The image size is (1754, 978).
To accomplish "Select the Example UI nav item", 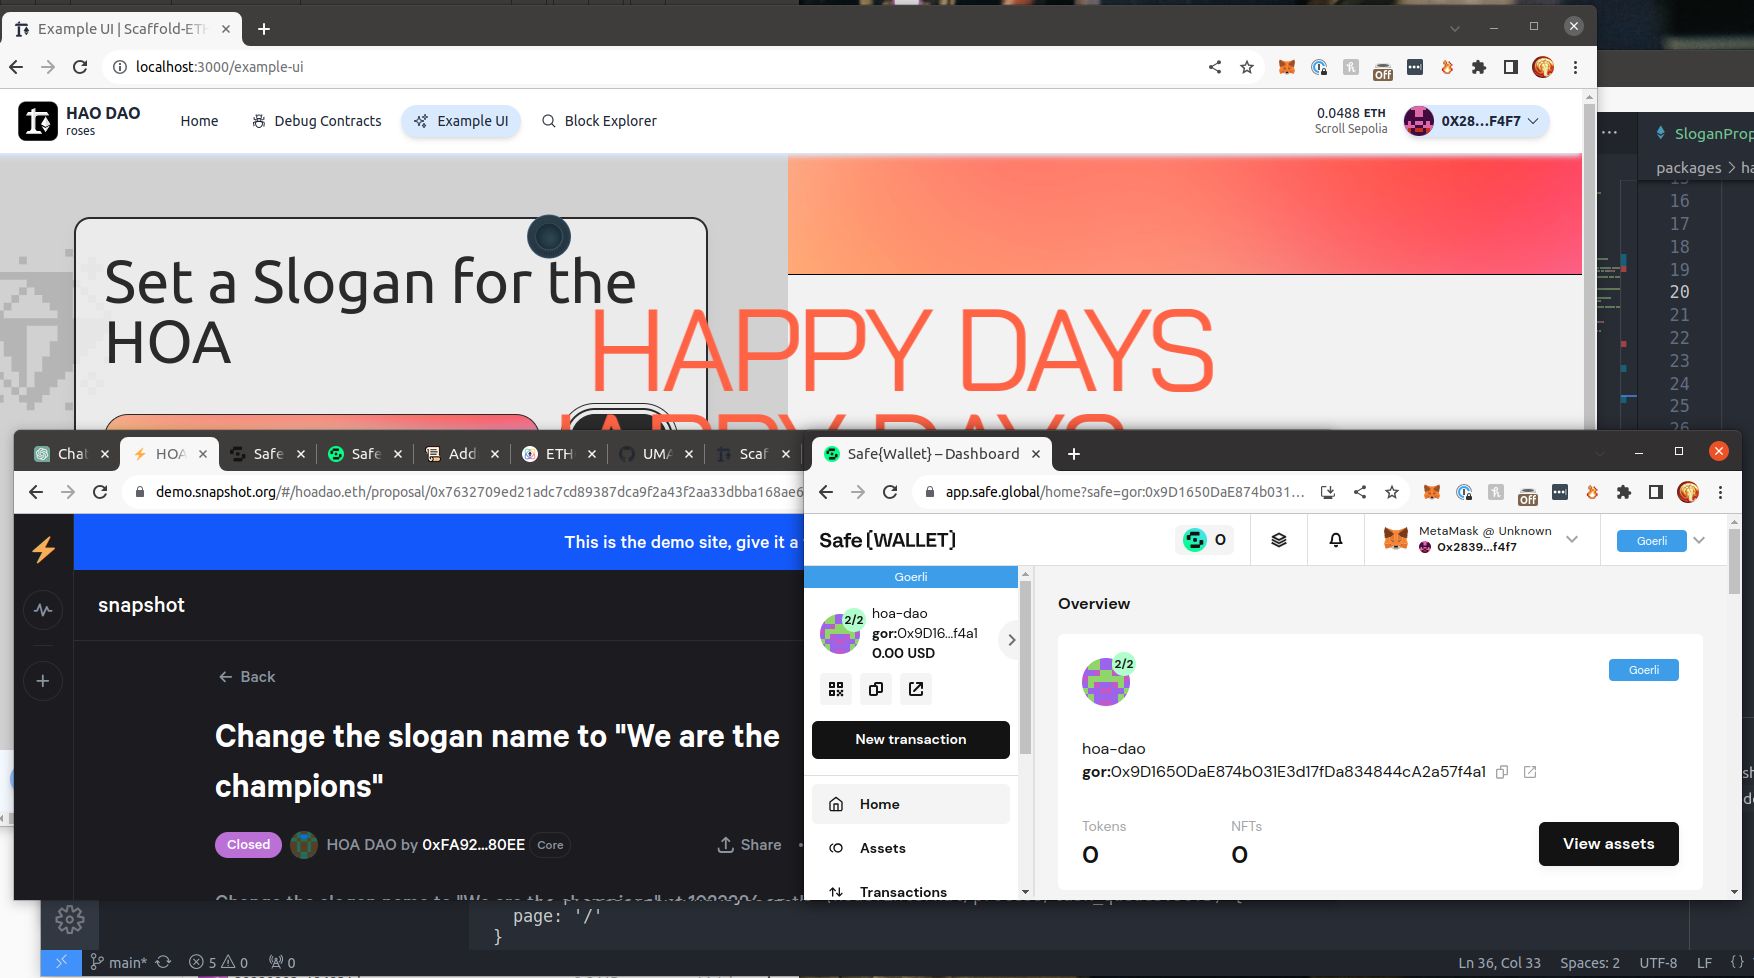I will coord(461,121).
